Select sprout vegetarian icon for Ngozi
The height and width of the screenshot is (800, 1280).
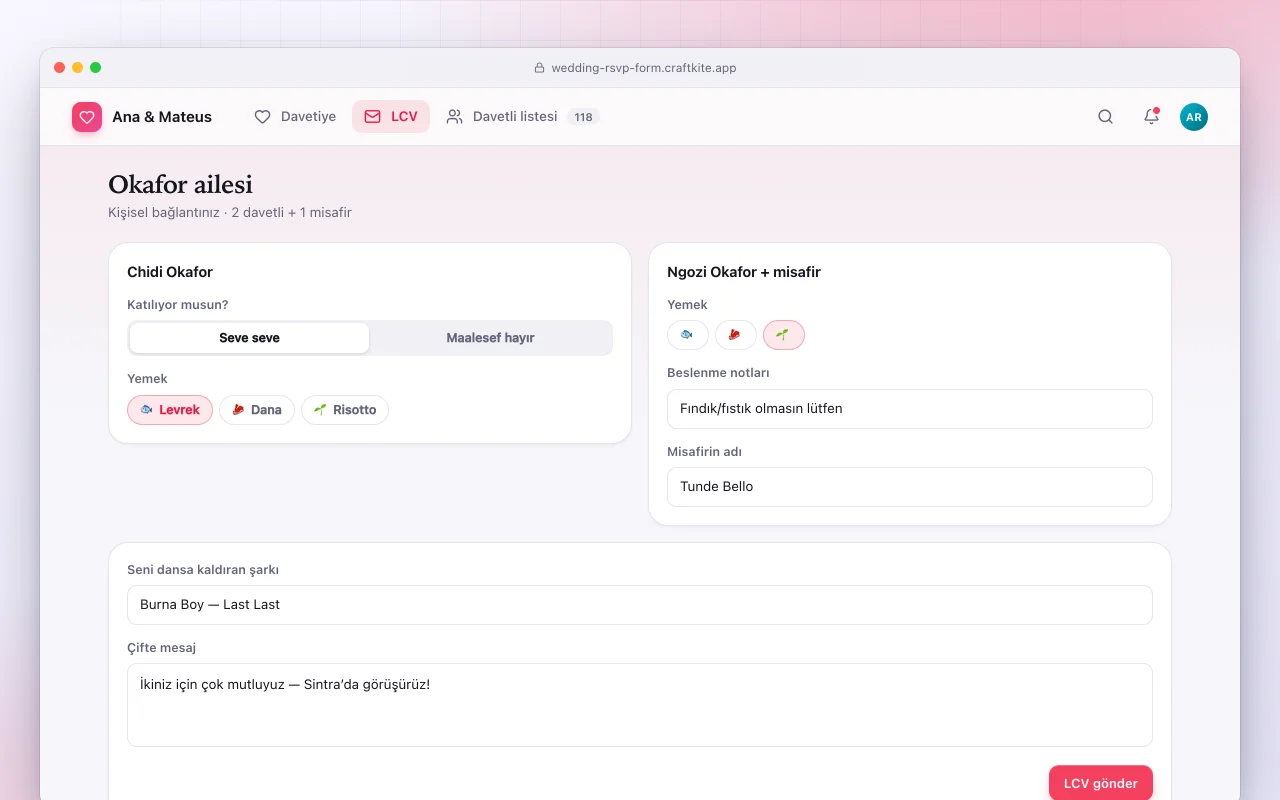(x=784, y=335)
